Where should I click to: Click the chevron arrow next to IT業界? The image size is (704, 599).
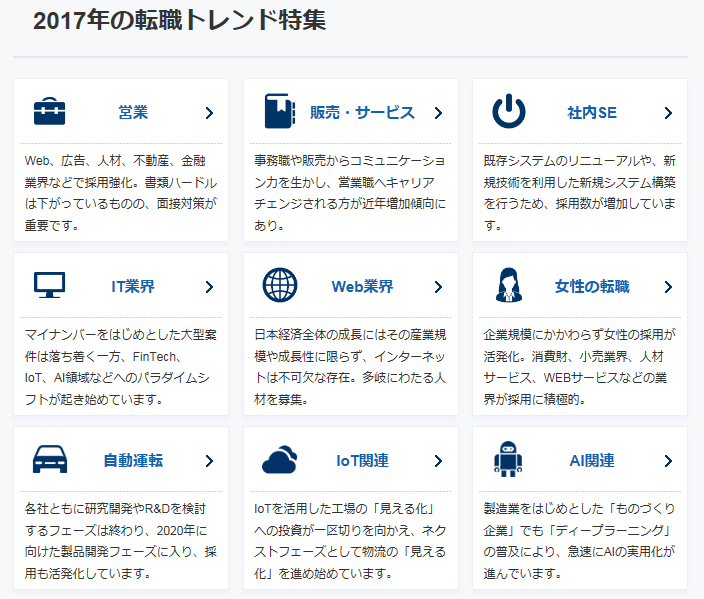pos(209,287)
